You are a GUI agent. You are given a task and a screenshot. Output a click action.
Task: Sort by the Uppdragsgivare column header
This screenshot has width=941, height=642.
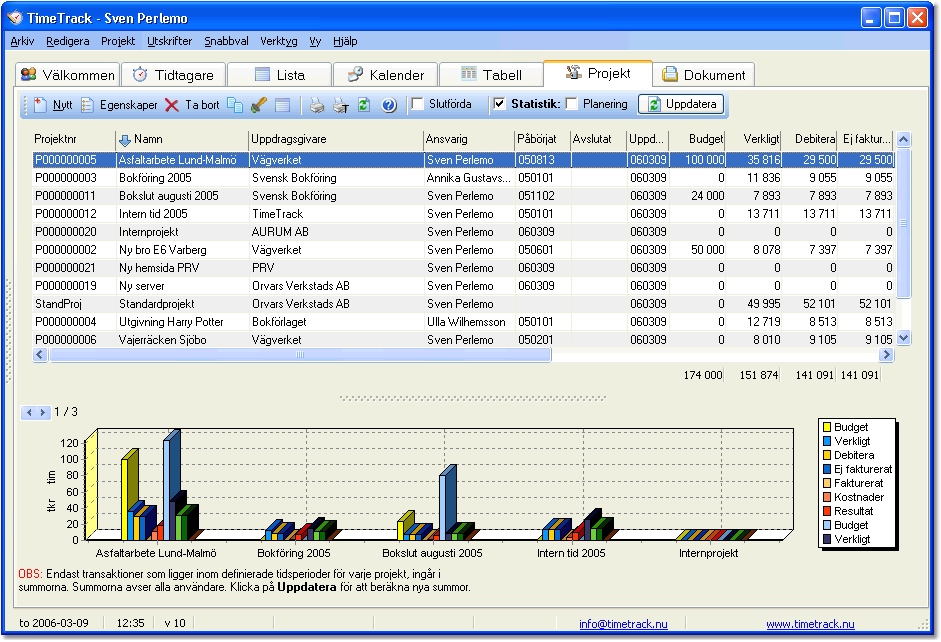click(x=335, y=139)
